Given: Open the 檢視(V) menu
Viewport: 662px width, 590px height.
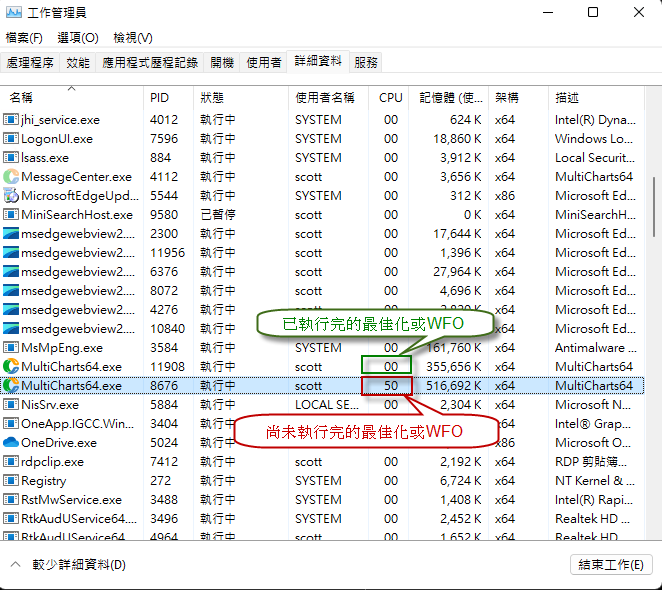Looking at the screenshot, I should pos(133,38).
